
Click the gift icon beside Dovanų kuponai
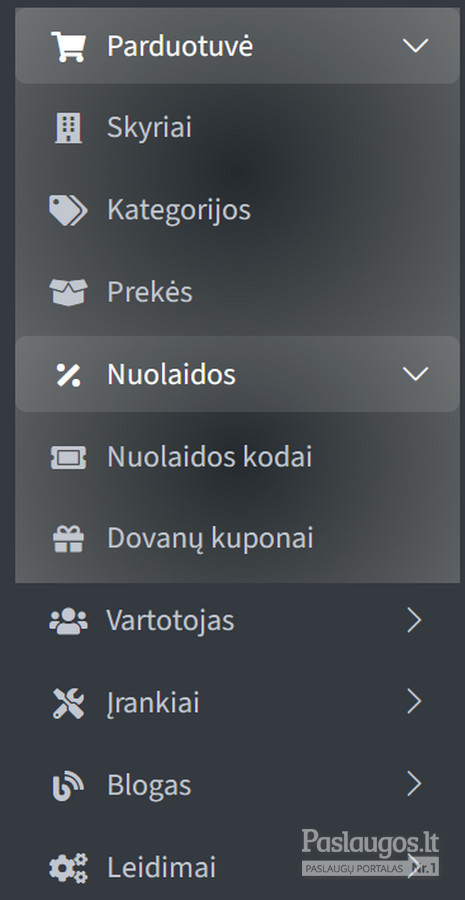(68, 539)
